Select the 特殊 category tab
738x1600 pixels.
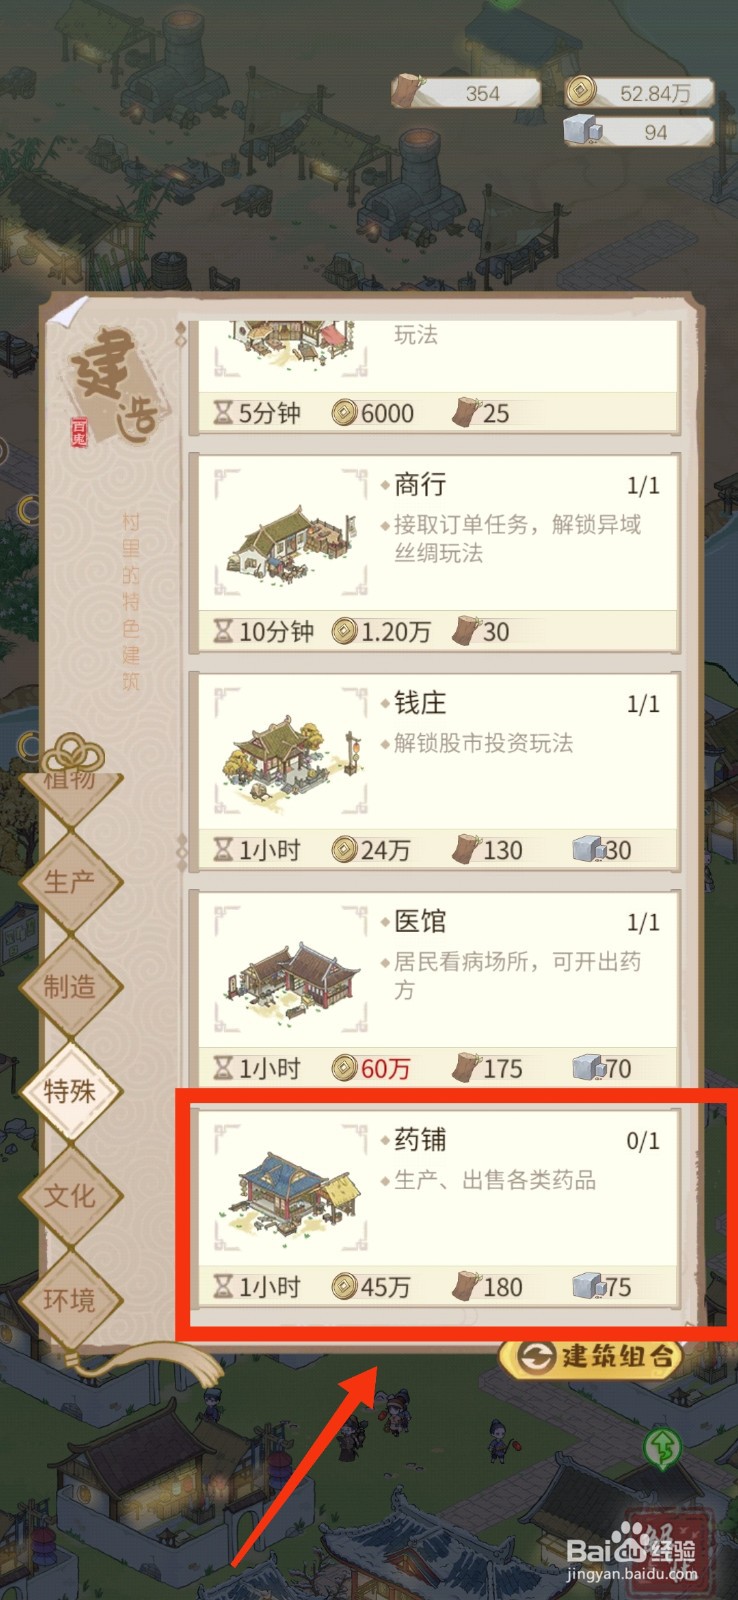[x=69, y=1091]
